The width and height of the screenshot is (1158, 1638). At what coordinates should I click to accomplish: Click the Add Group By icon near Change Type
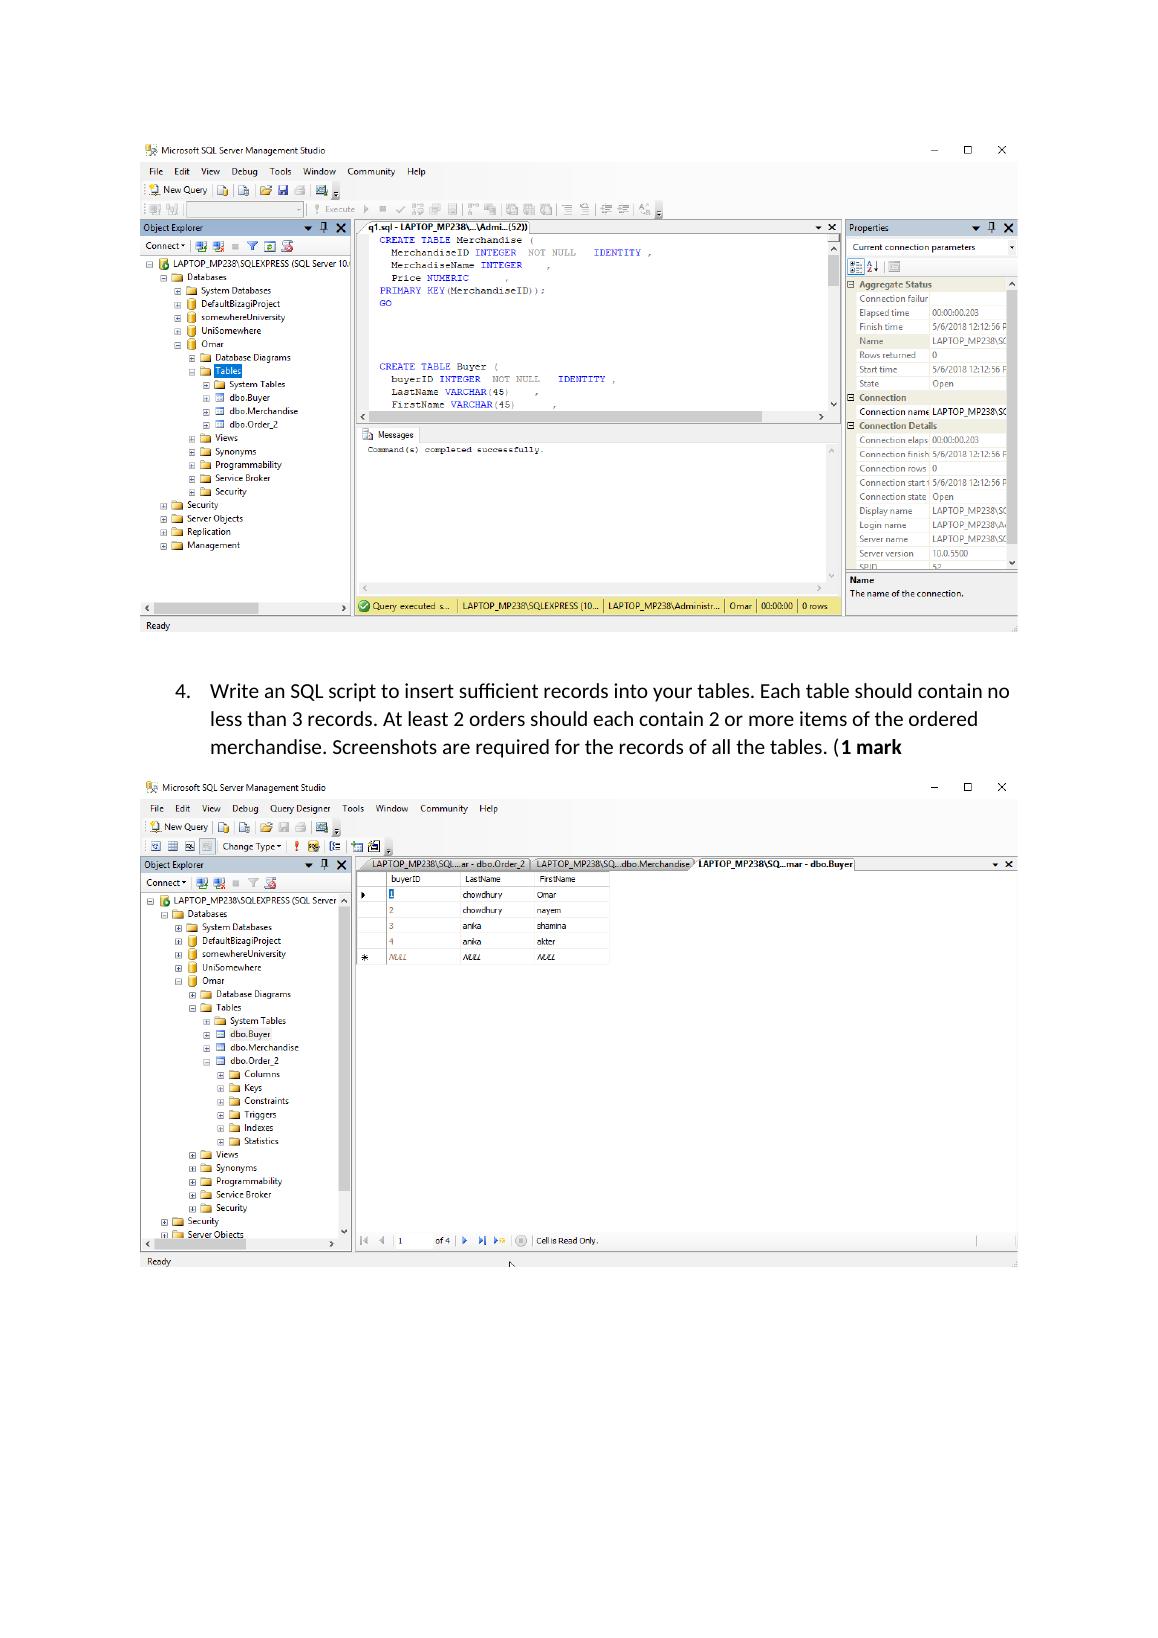coord(335,846)
